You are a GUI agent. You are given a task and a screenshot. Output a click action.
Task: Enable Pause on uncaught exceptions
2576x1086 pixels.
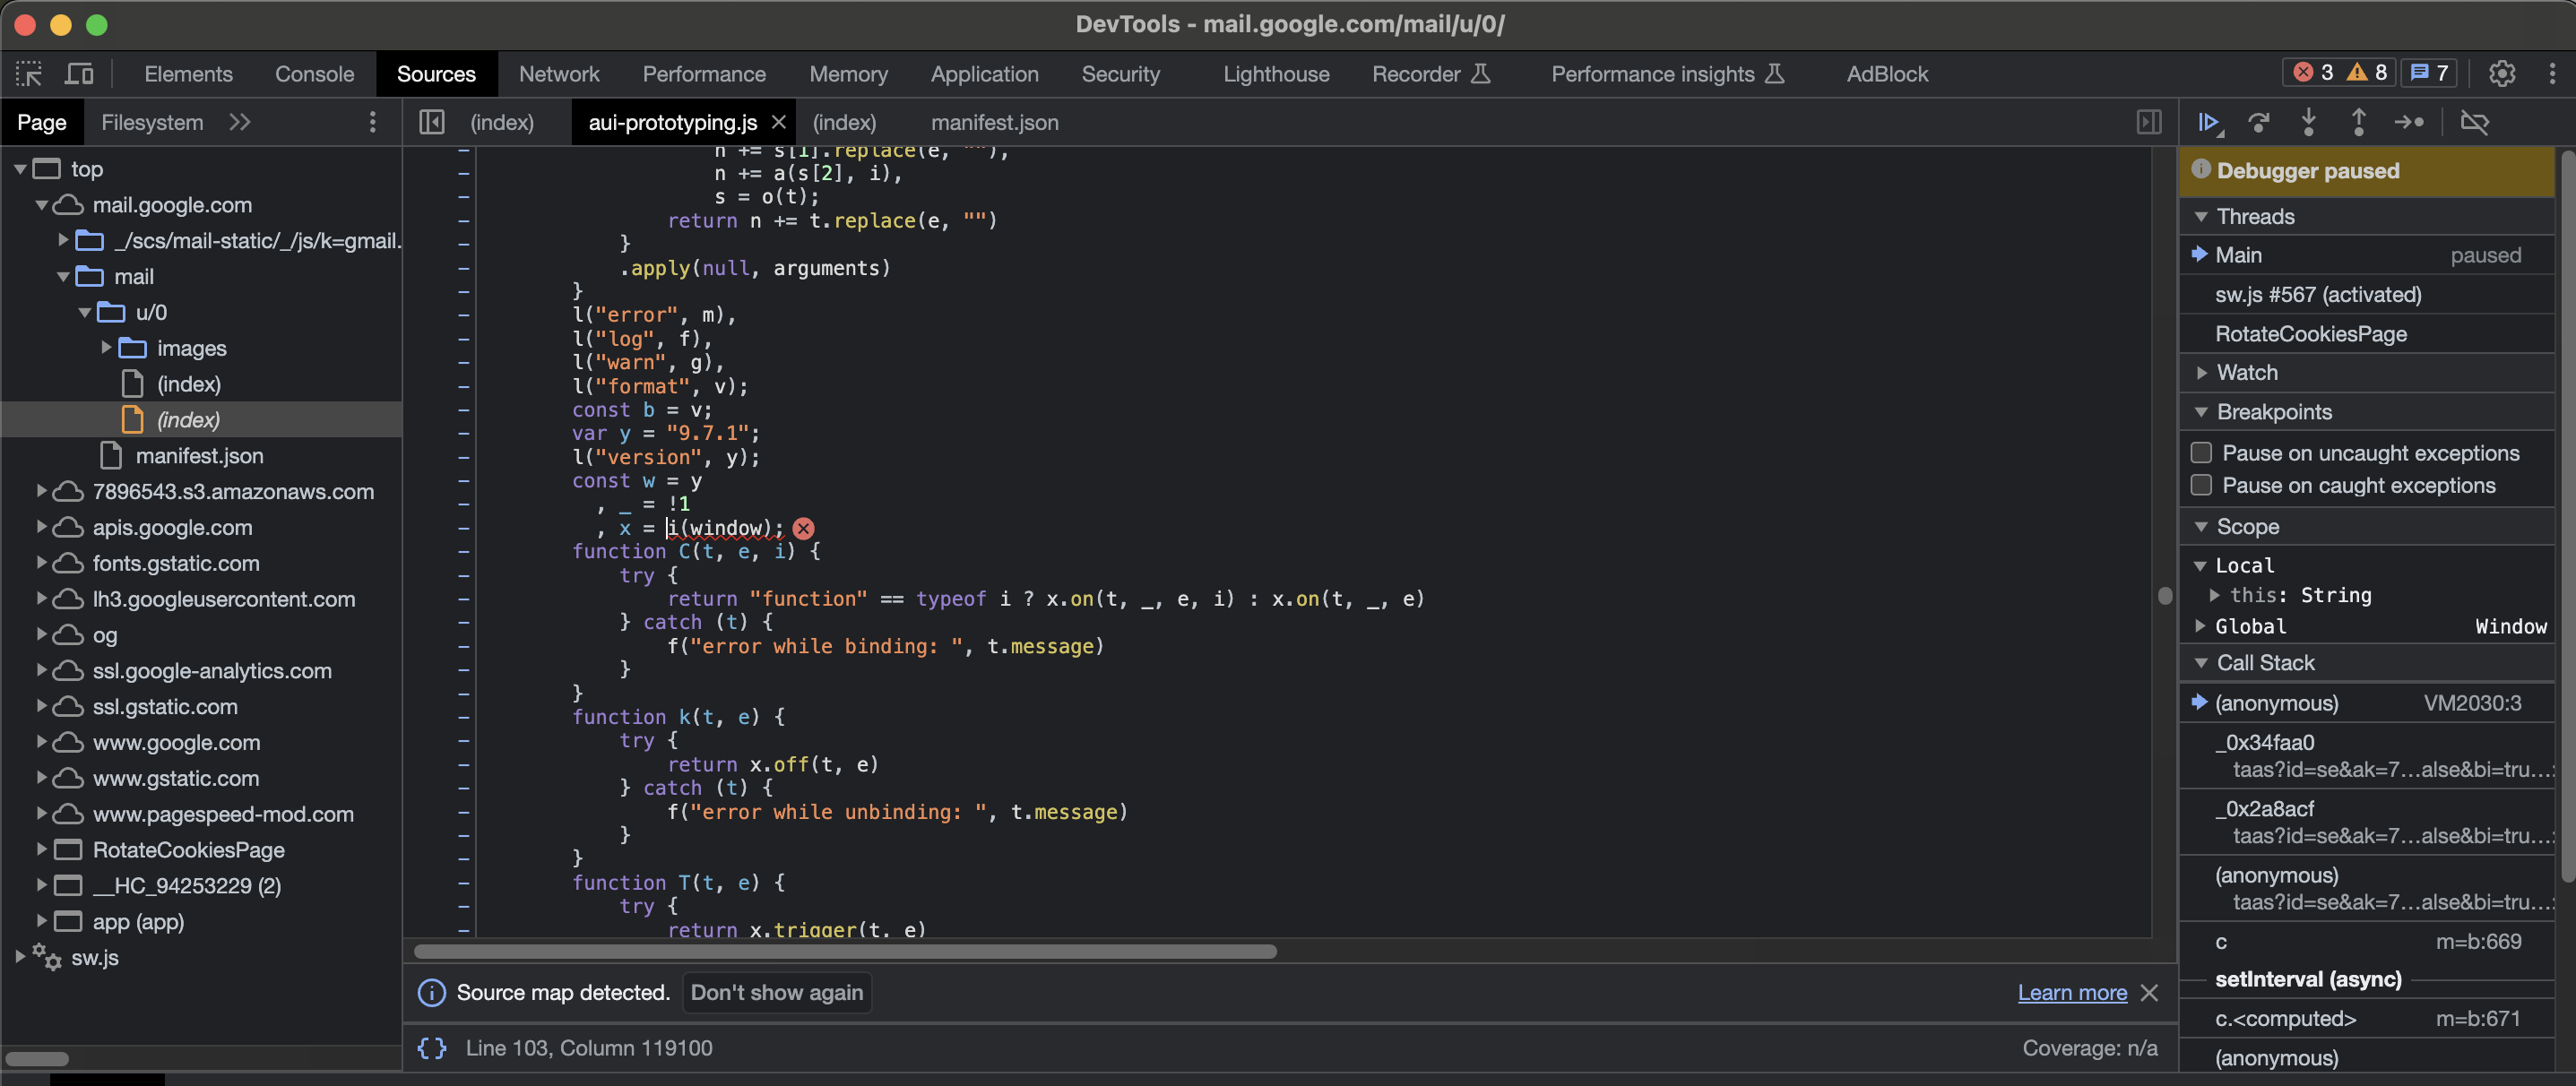click(2201, 453)
